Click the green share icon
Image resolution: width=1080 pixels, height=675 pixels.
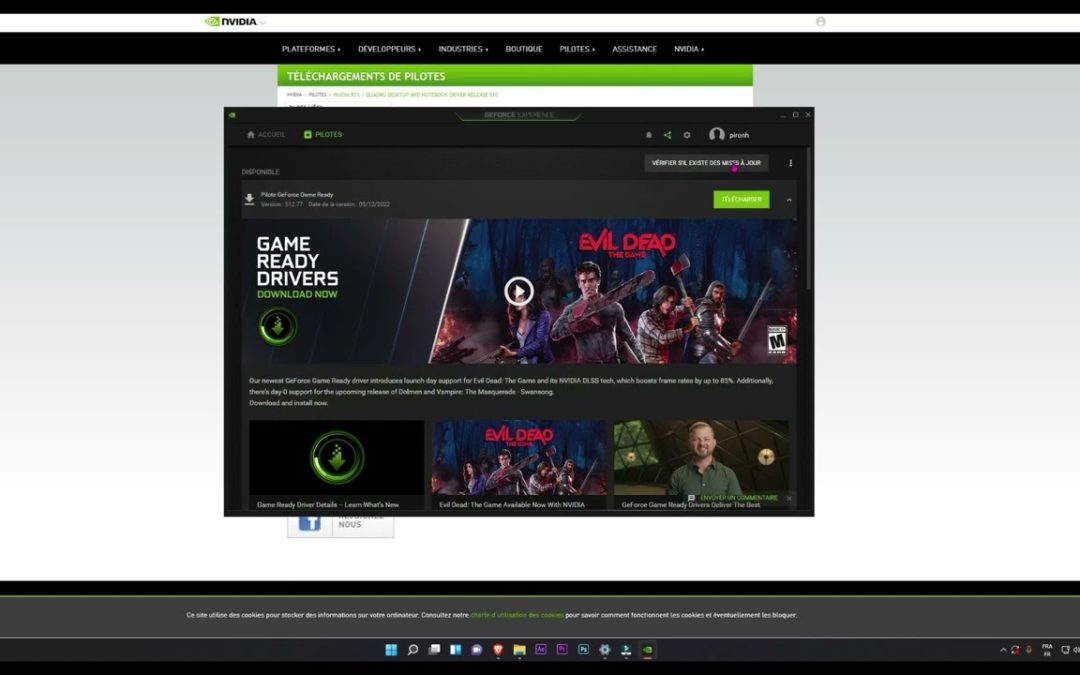[667, 135]
